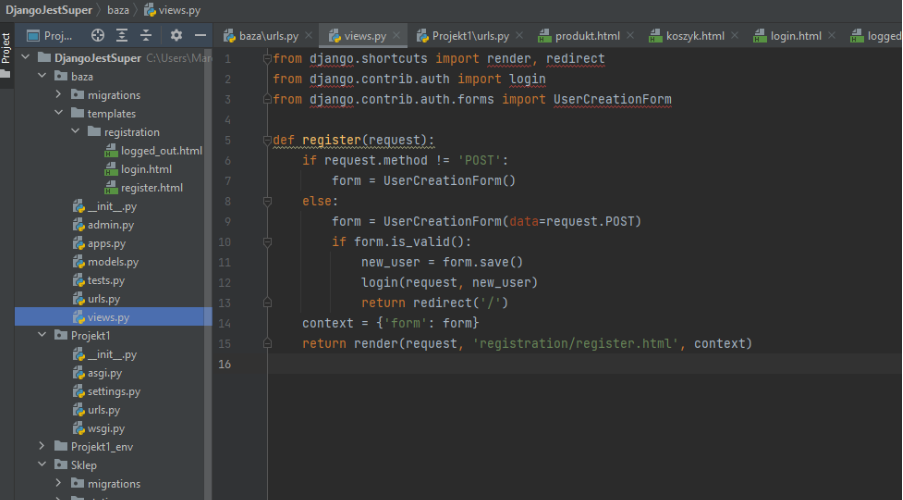Image resolution: width=903 pixels, height=500 pixels.
Task: Click the Expand All icon in Project panel
Action: 123,35
